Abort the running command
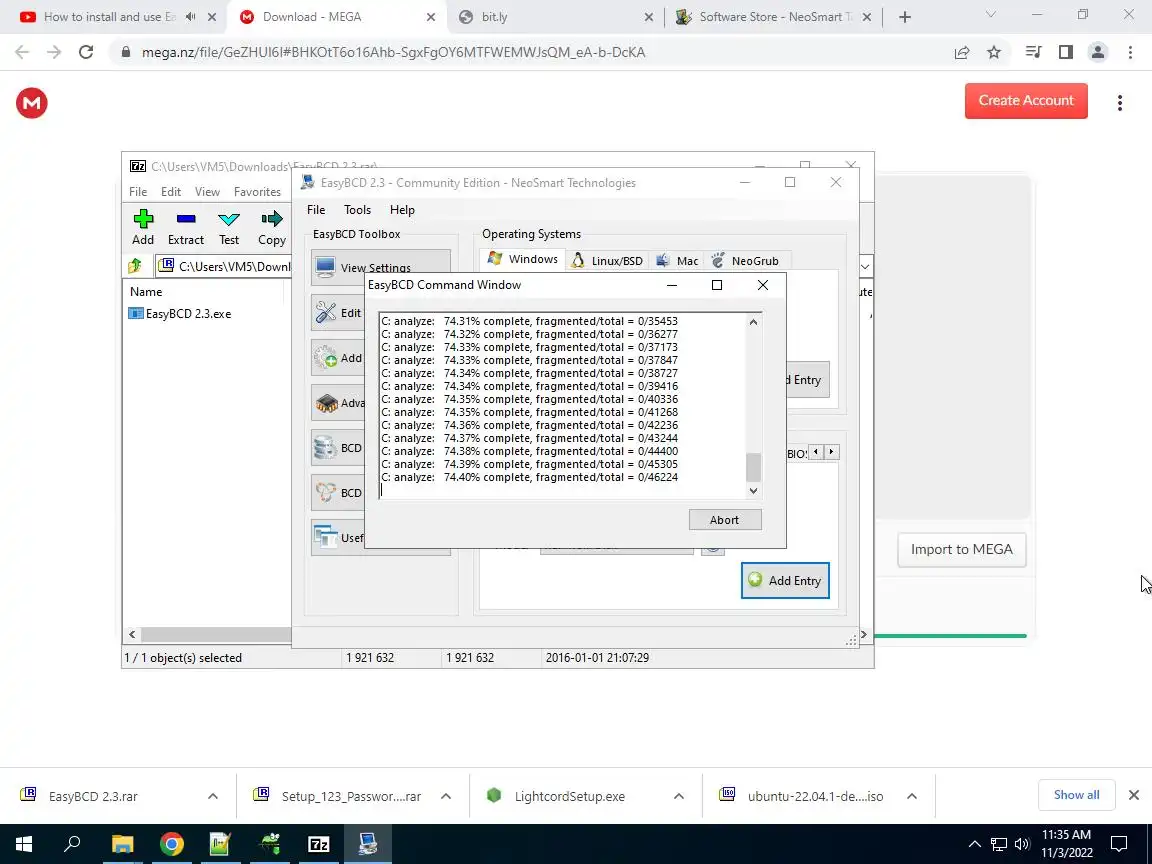Image resolution: width=1152 pixels, height=864 pixels. coord(724,519)
